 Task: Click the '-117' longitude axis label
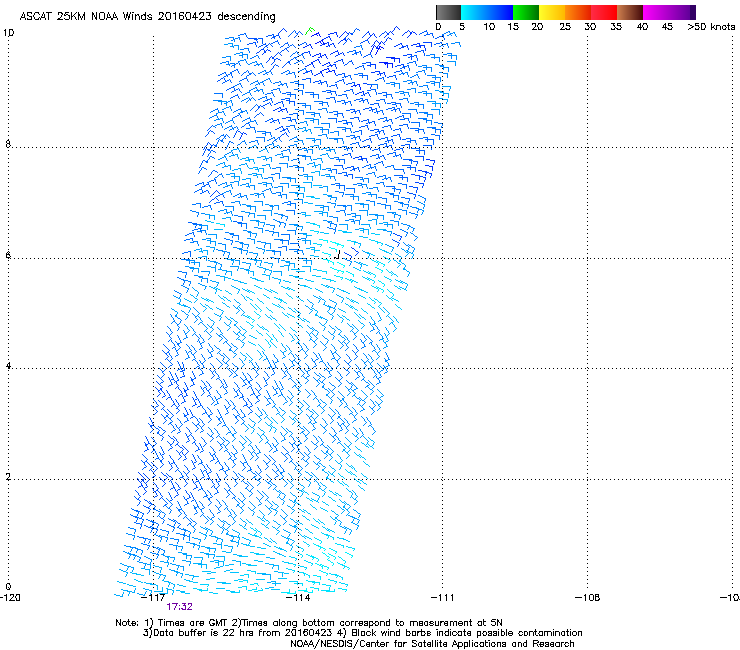(153, 598)
